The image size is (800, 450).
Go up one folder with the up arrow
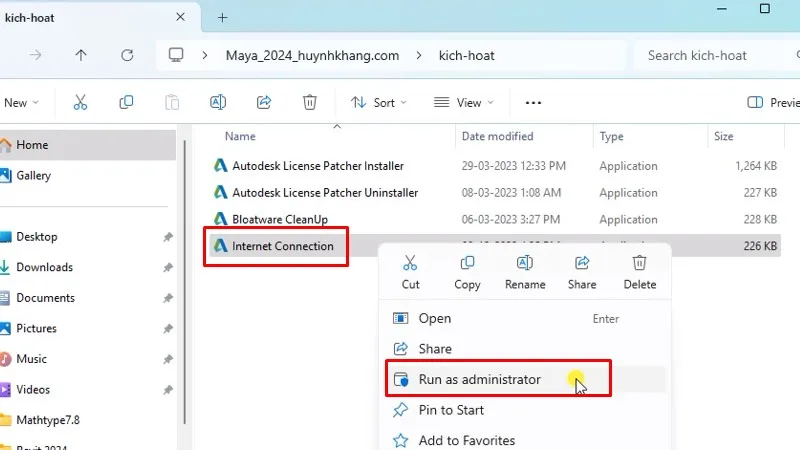(81, 55)
